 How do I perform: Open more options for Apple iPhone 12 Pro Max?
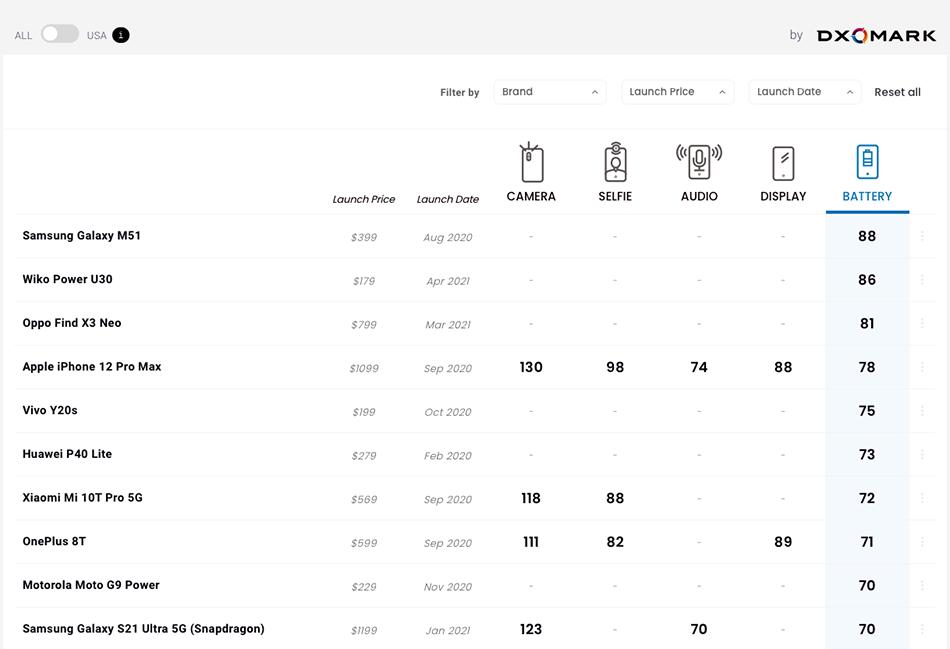[922, 367]
